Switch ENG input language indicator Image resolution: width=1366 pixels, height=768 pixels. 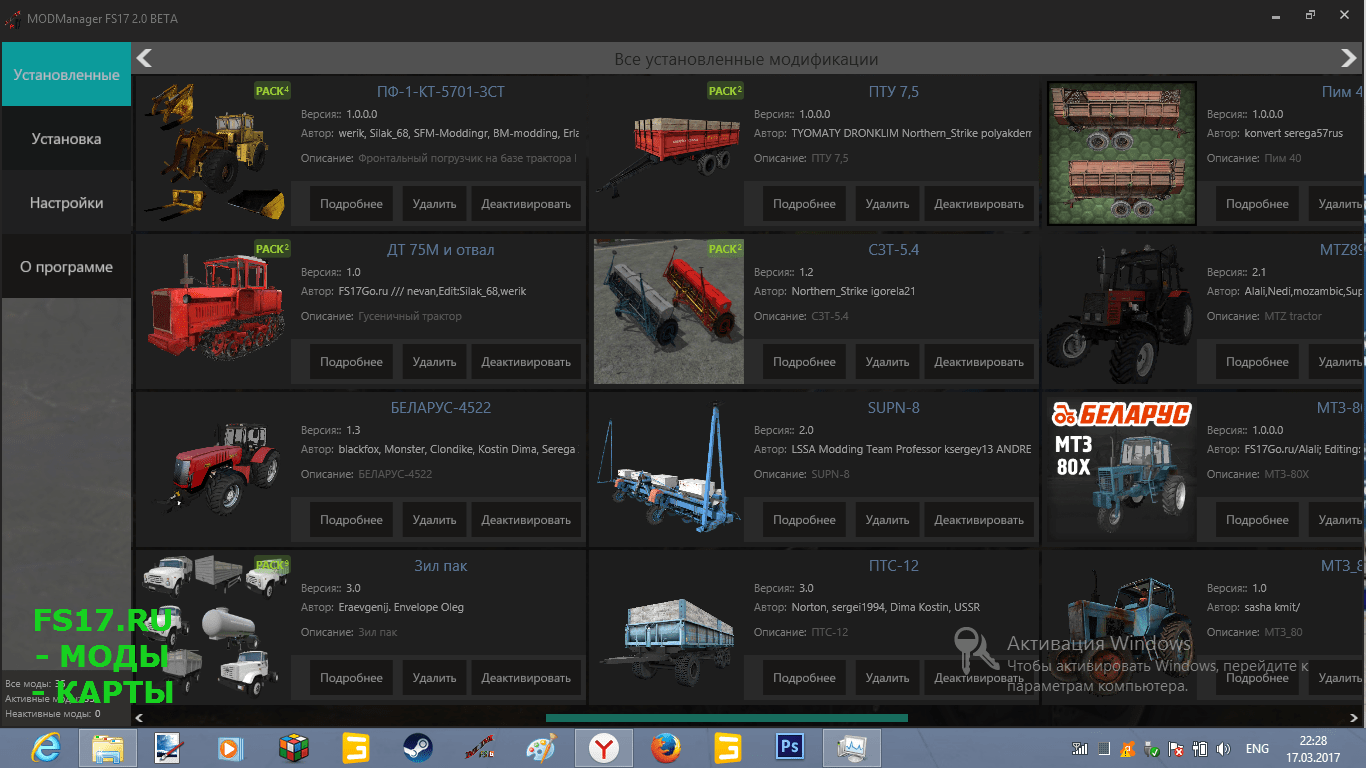pyautogui.click(x=1257, y=748)
